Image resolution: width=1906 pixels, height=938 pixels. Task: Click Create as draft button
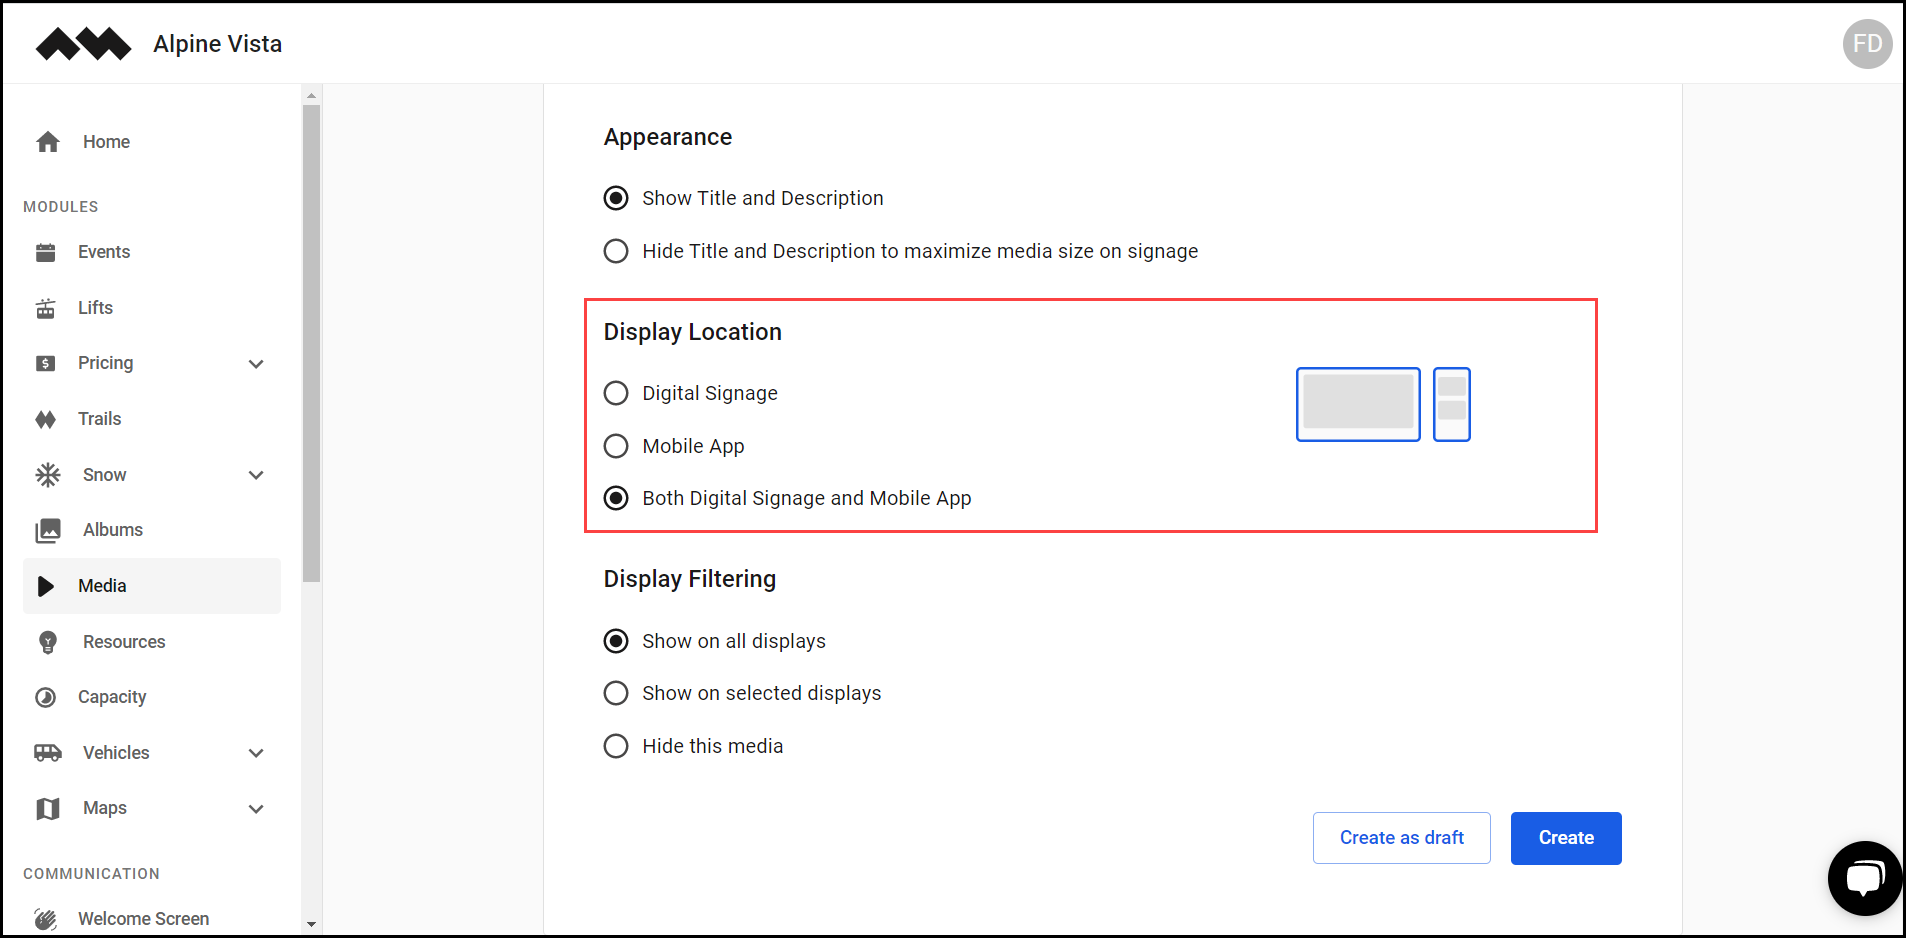(1402, 838)
